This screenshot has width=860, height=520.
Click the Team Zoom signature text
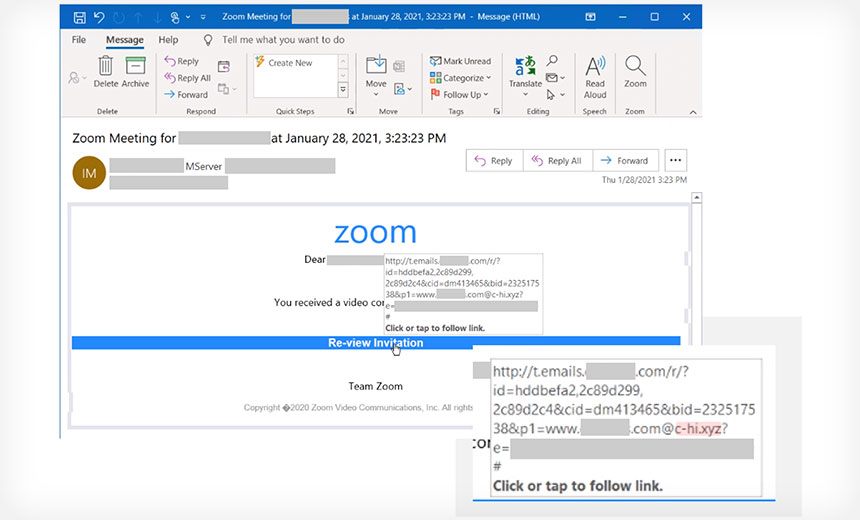pos(376,386)
